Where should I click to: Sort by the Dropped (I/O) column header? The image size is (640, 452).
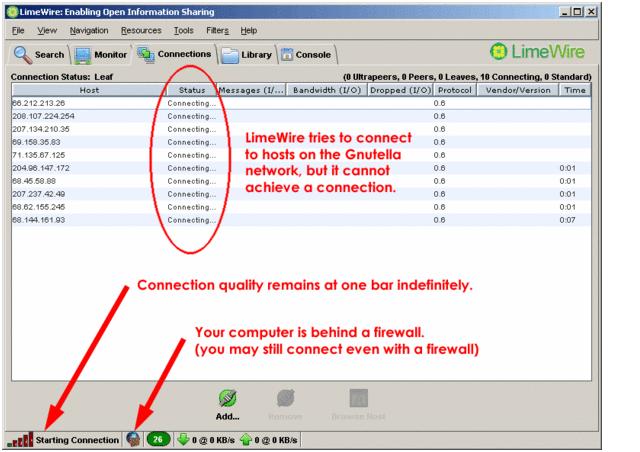400,90
